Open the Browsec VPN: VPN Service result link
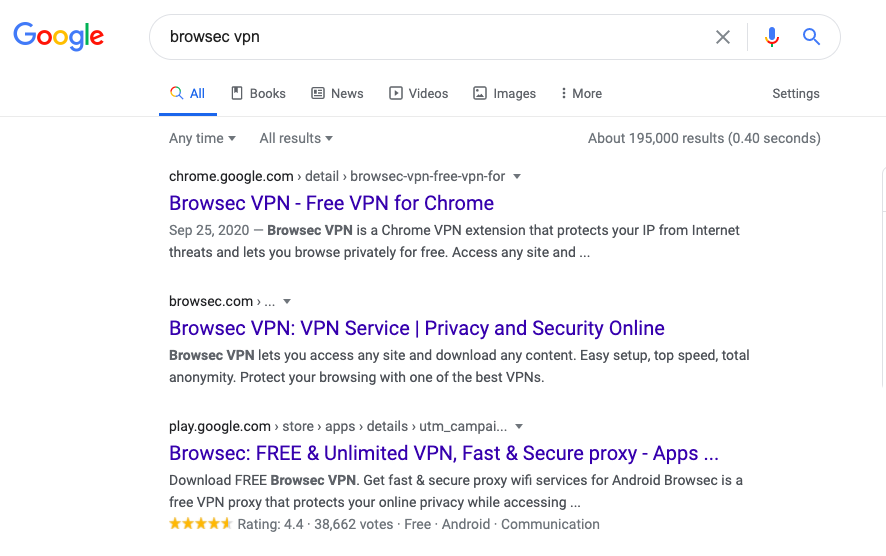Image resolution: width=886 pixels, height=556 pixels. coord(416,328)
